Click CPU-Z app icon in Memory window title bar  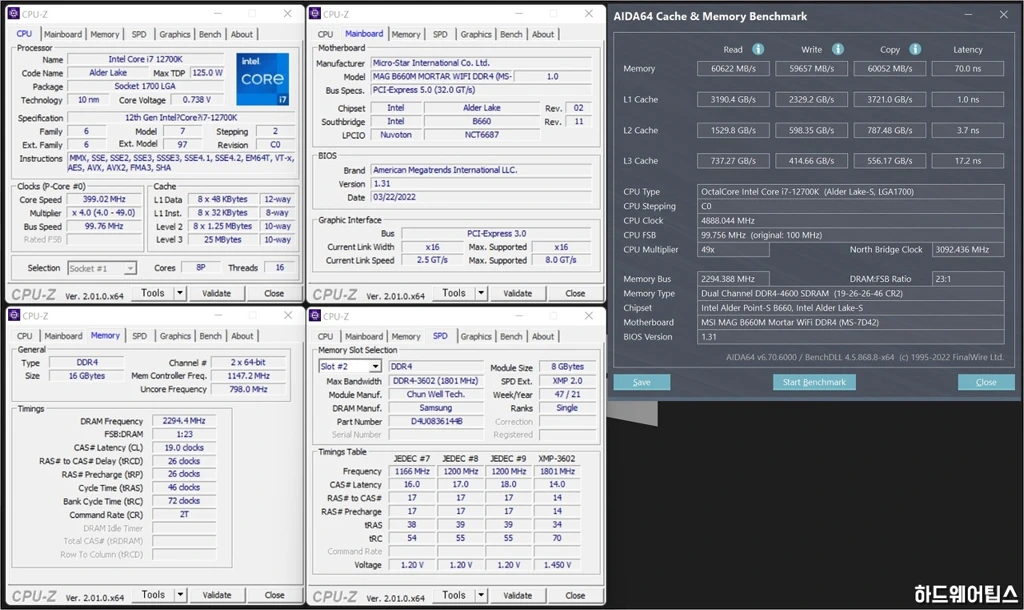14,315
